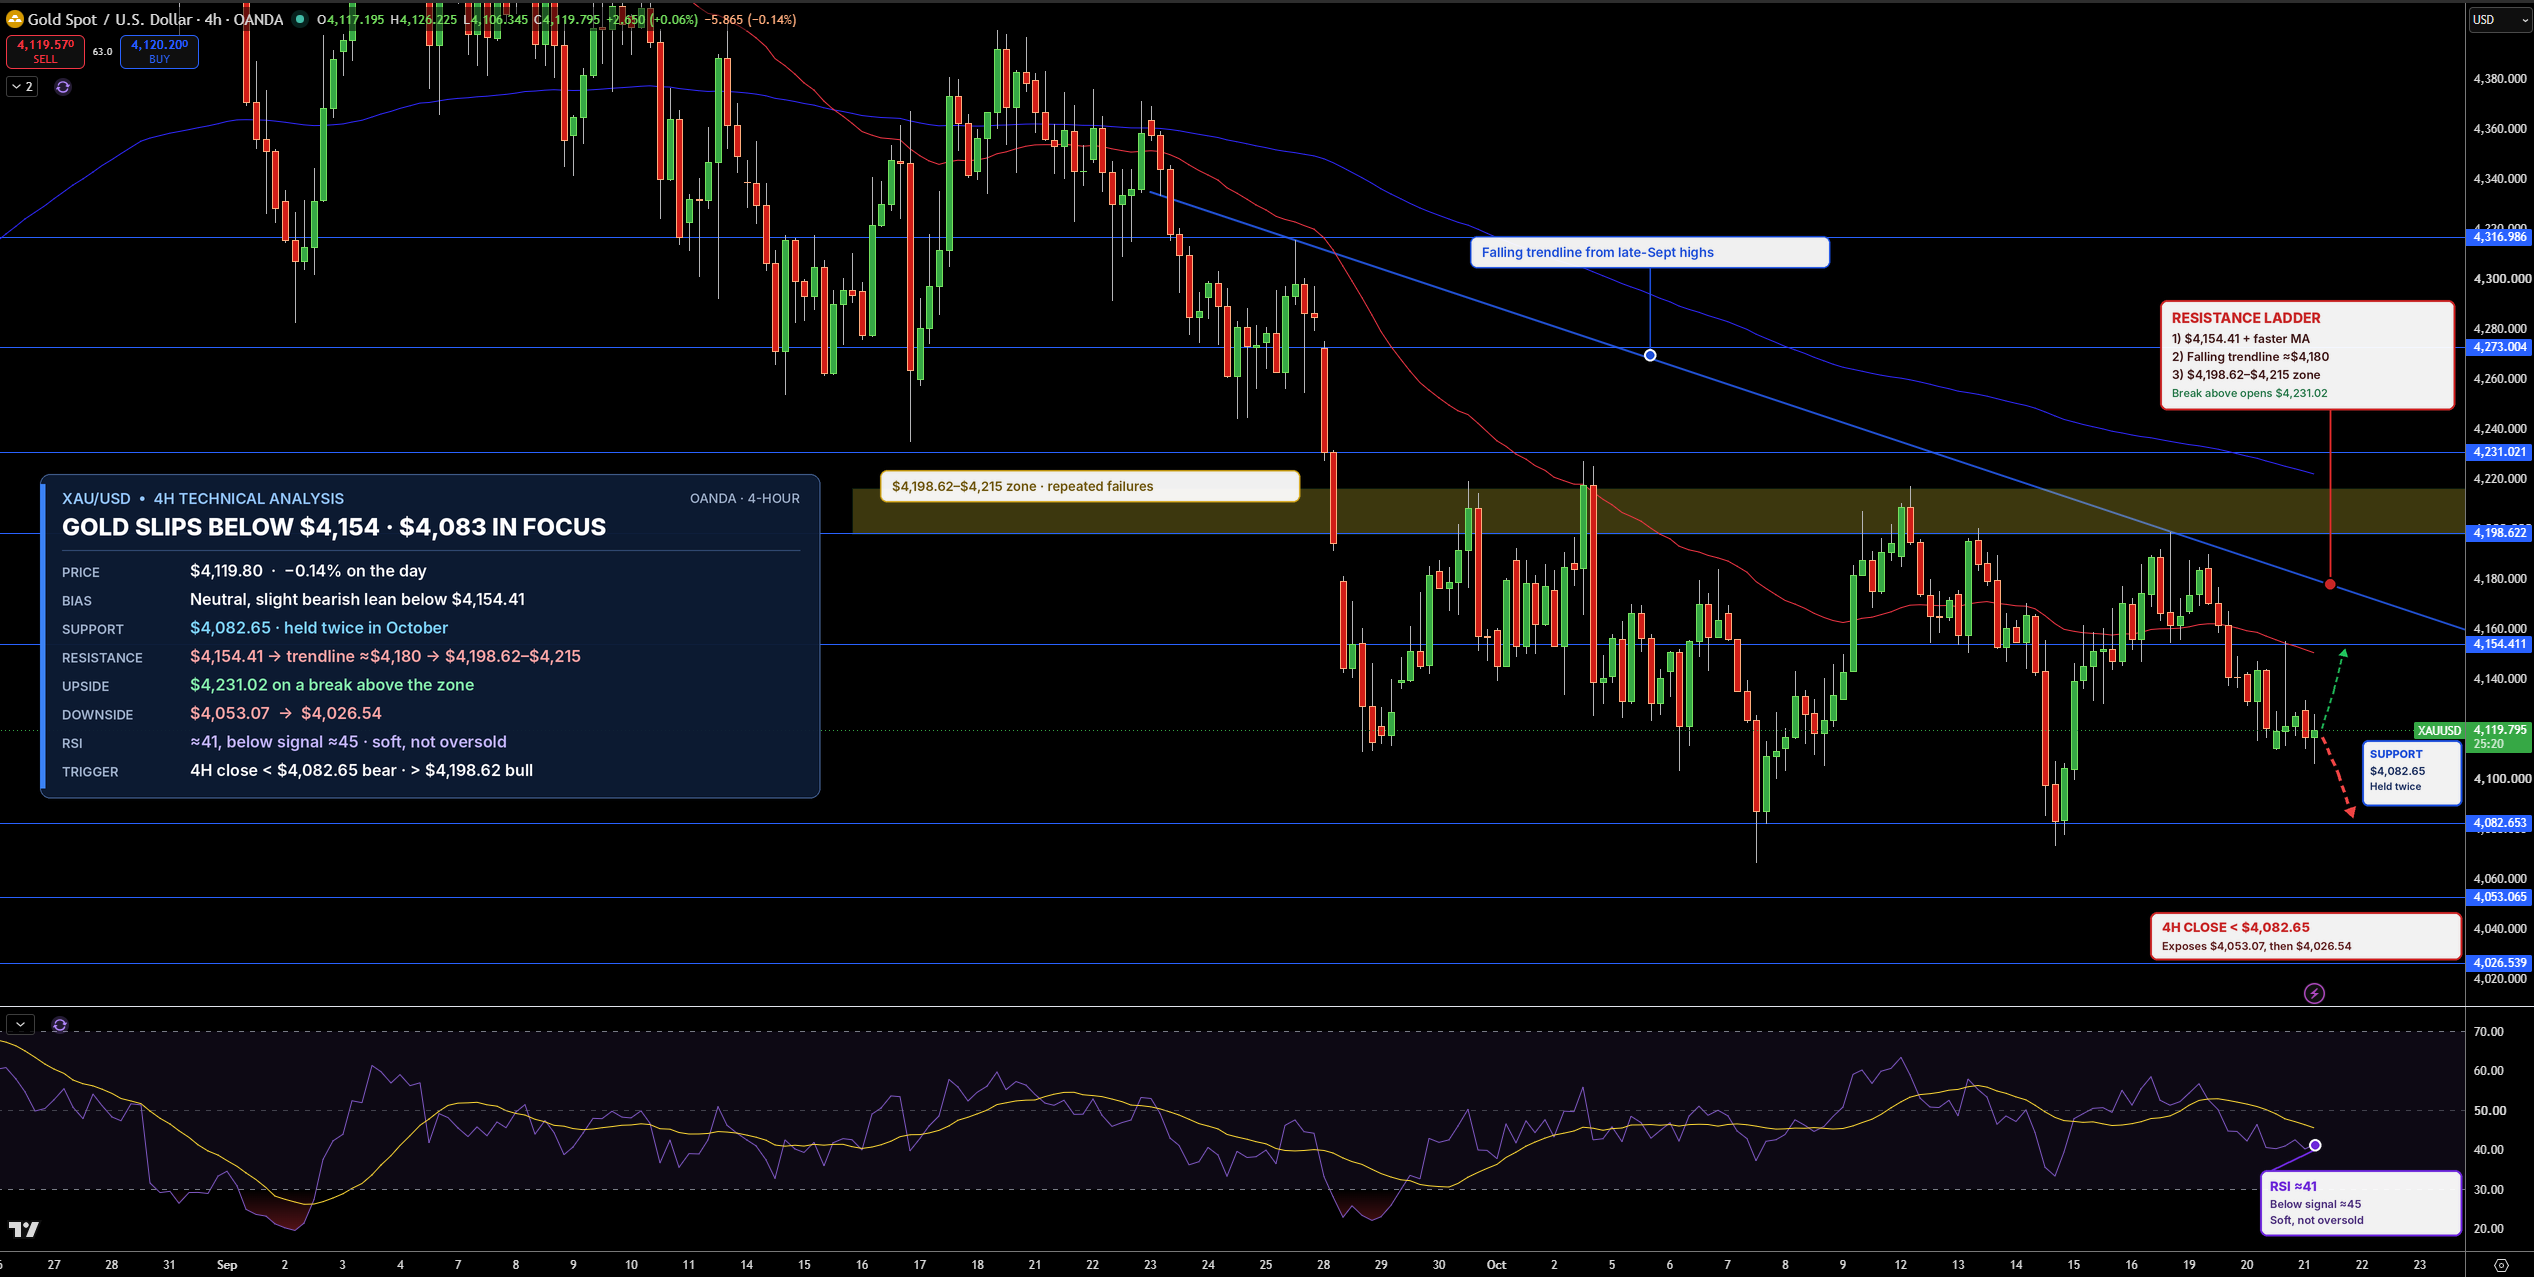
Task: Select the 4,026.539 price line label
Action: point(2499,963)
